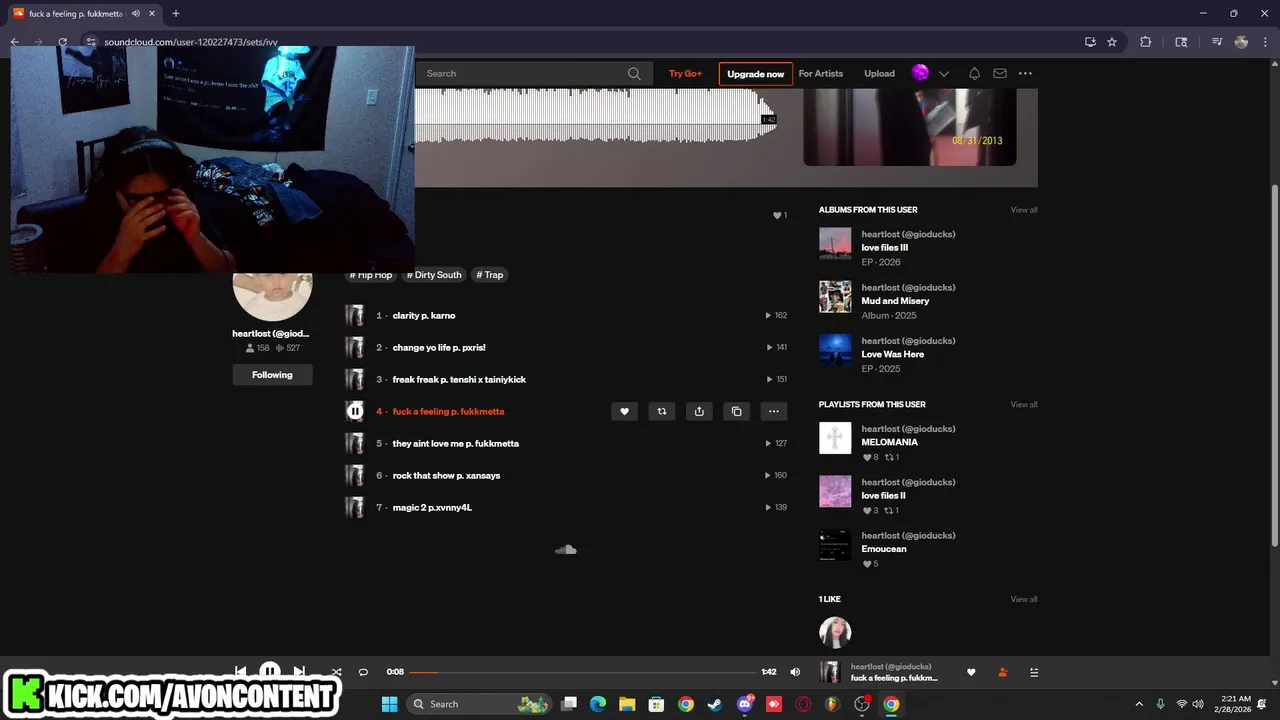Open the More menu on the track 4 row
Screen dimensions: 1280x720
click(773, 411)
